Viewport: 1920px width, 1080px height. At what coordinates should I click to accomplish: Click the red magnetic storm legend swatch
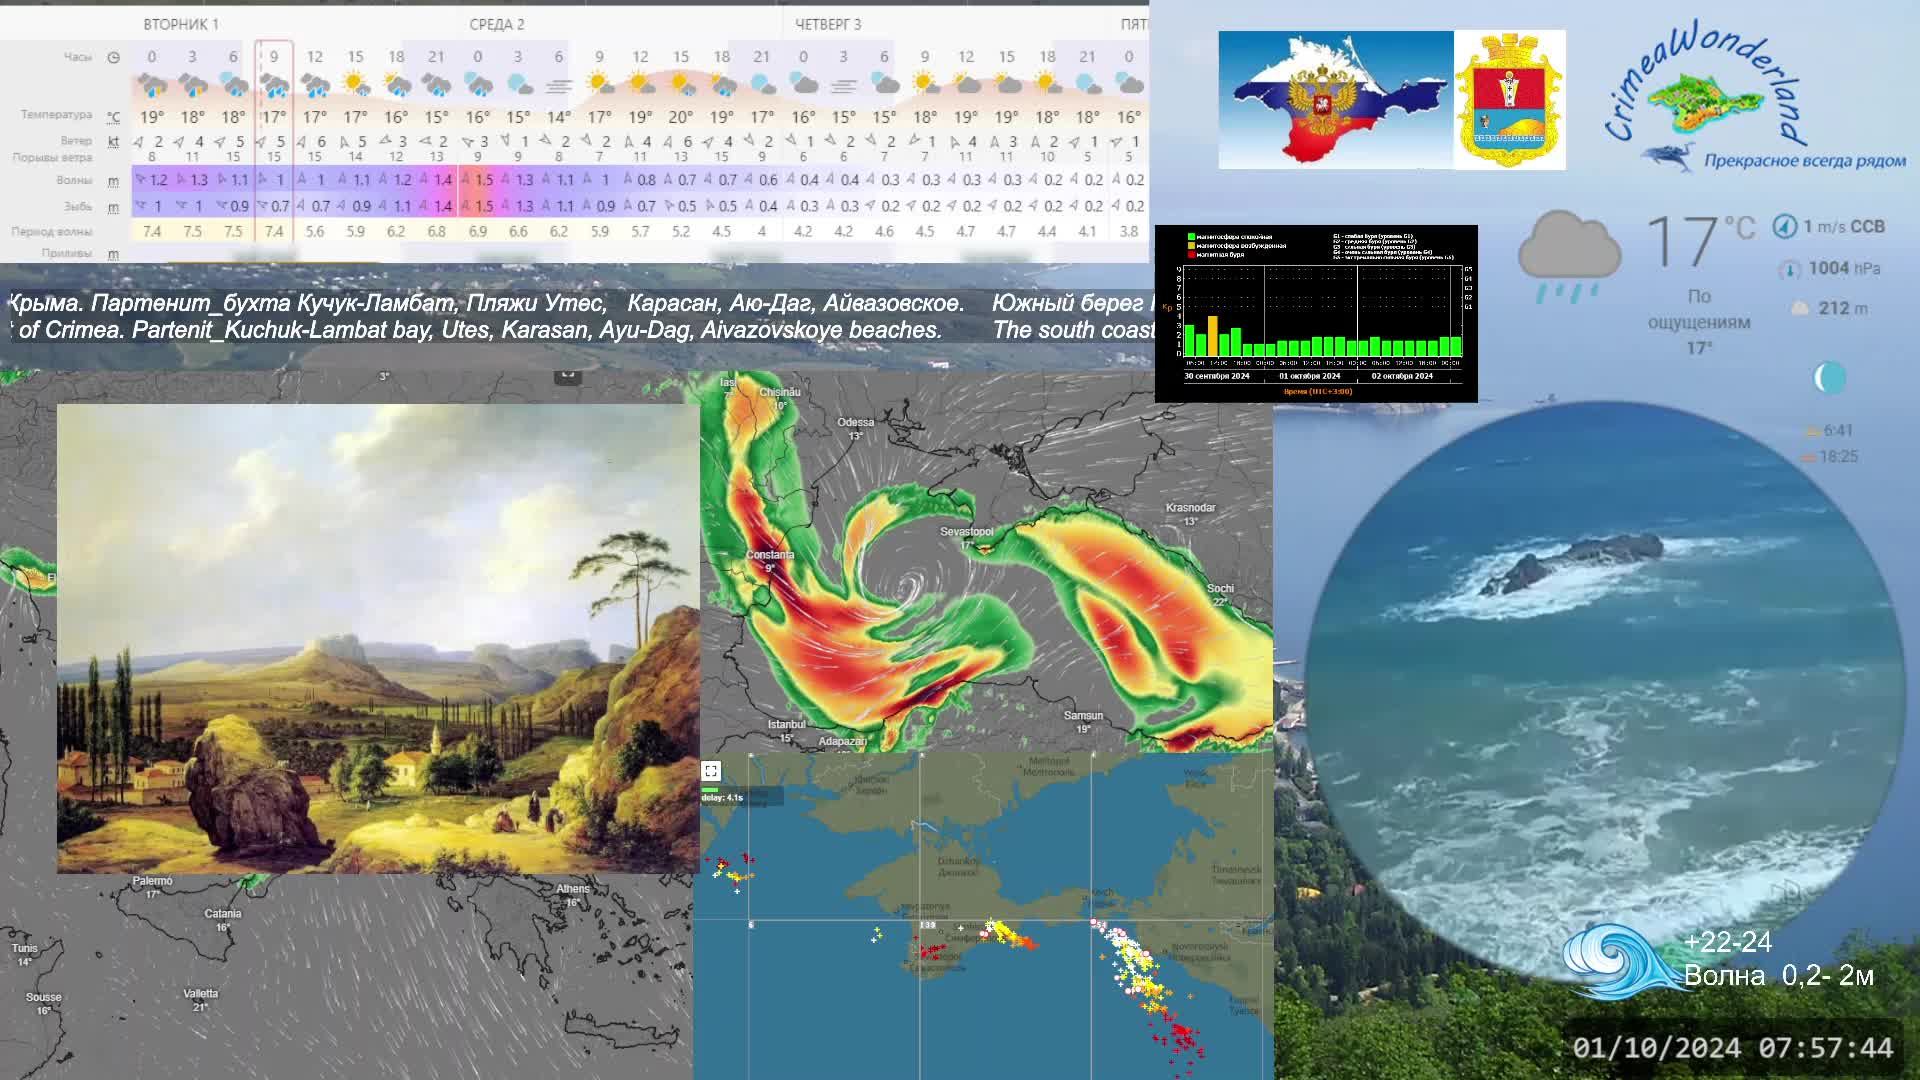[x=1191, y=255]
